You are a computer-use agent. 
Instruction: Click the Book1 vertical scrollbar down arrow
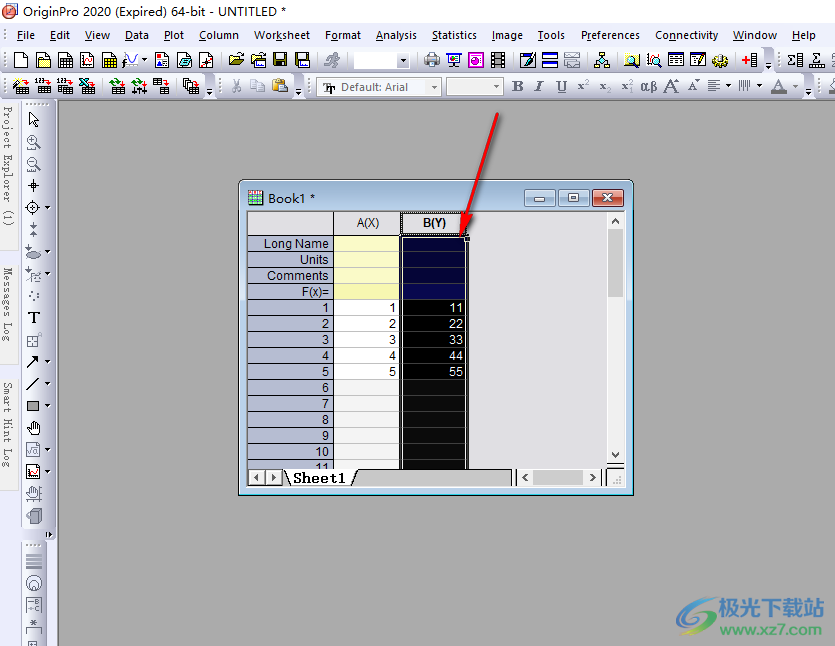616,455
